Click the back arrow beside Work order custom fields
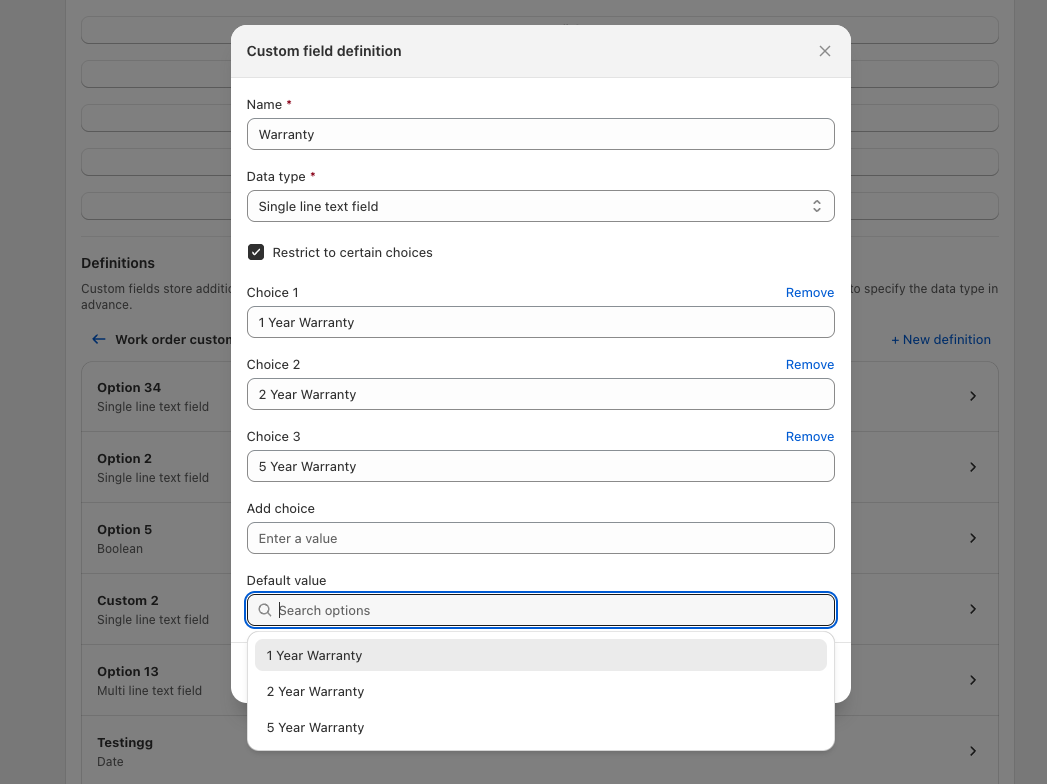1047x784 pixels. pos(98,339)
